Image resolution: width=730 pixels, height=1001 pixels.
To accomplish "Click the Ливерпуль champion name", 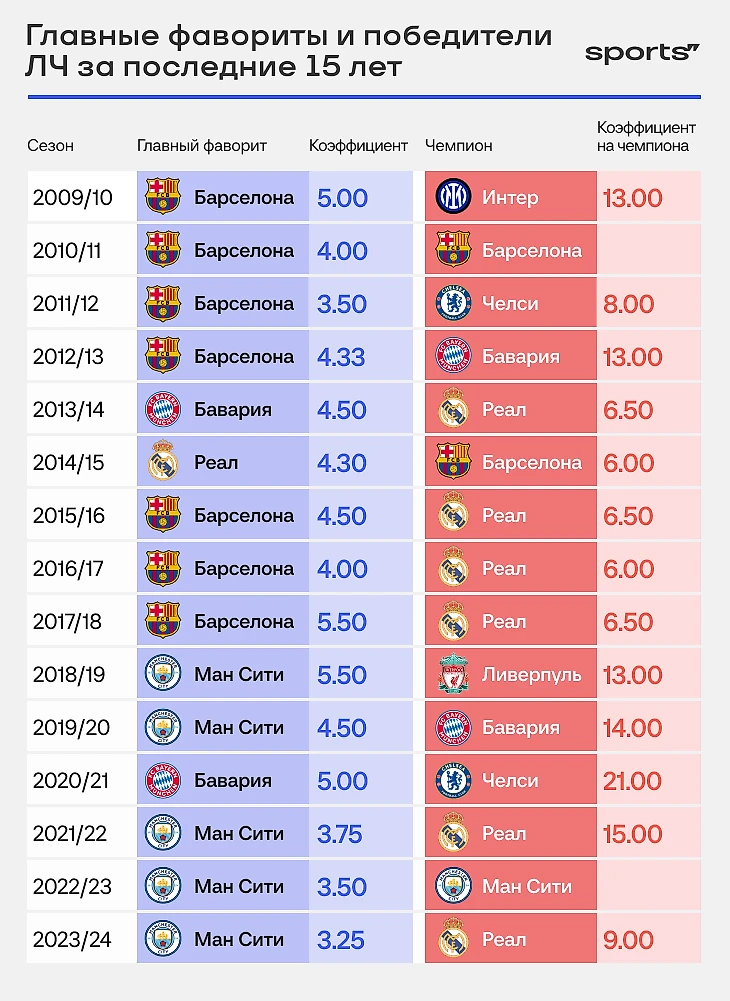I will pyautogui.click(x=531, y=675).
